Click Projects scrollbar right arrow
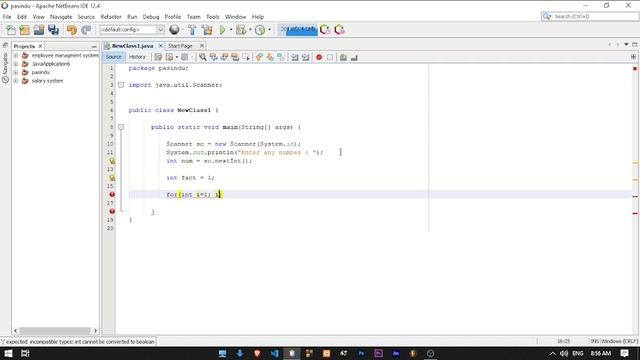640x360 pixels. pos(95,331)
